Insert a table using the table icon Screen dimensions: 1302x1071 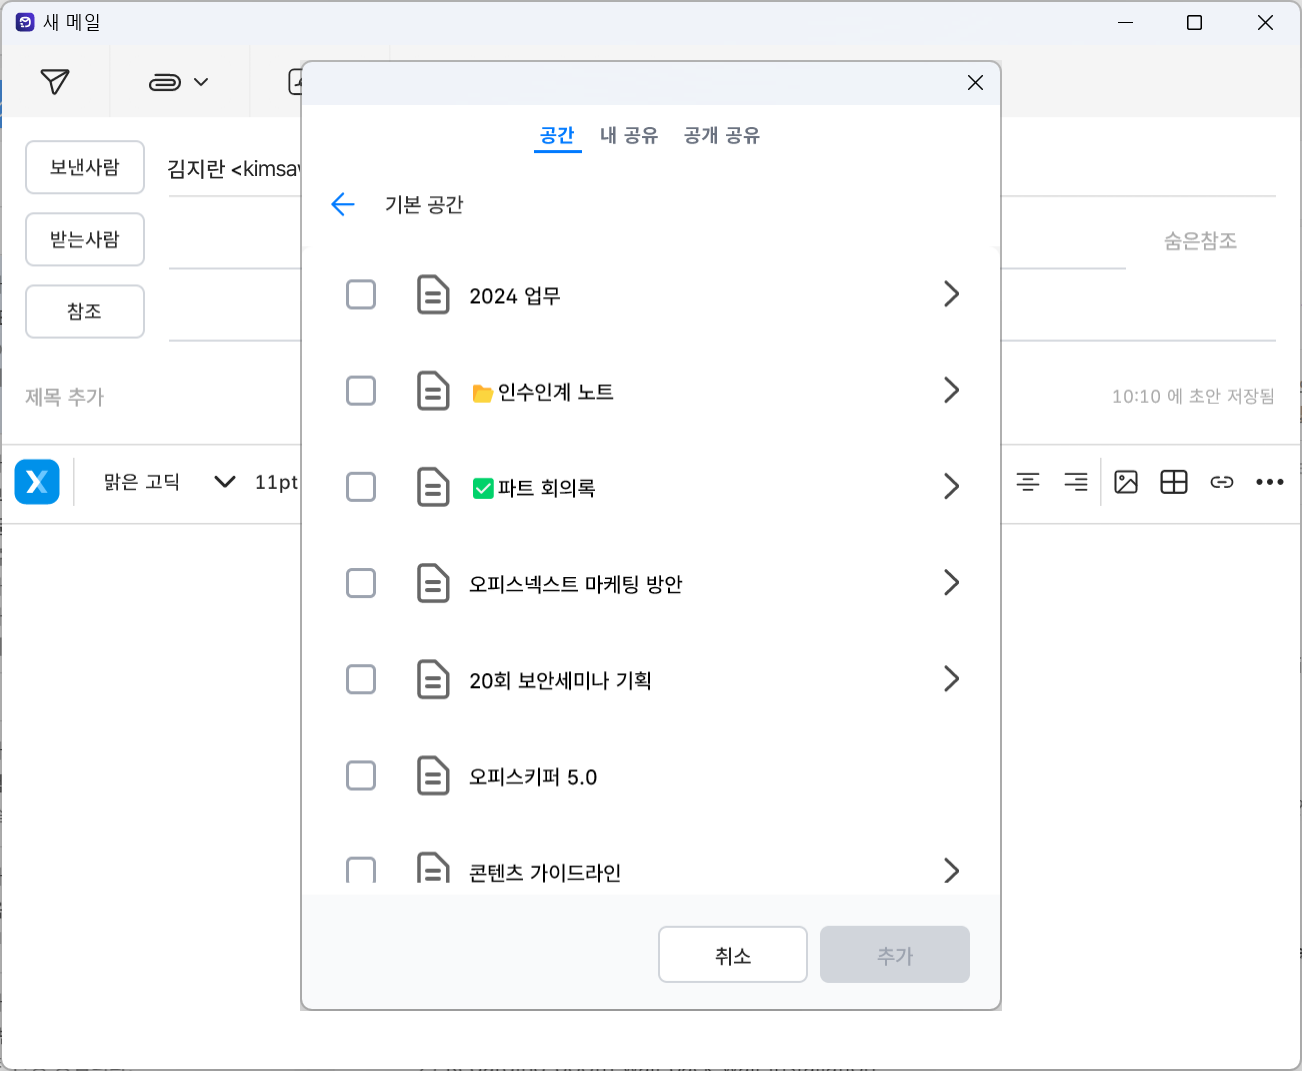click(1174, 481)
